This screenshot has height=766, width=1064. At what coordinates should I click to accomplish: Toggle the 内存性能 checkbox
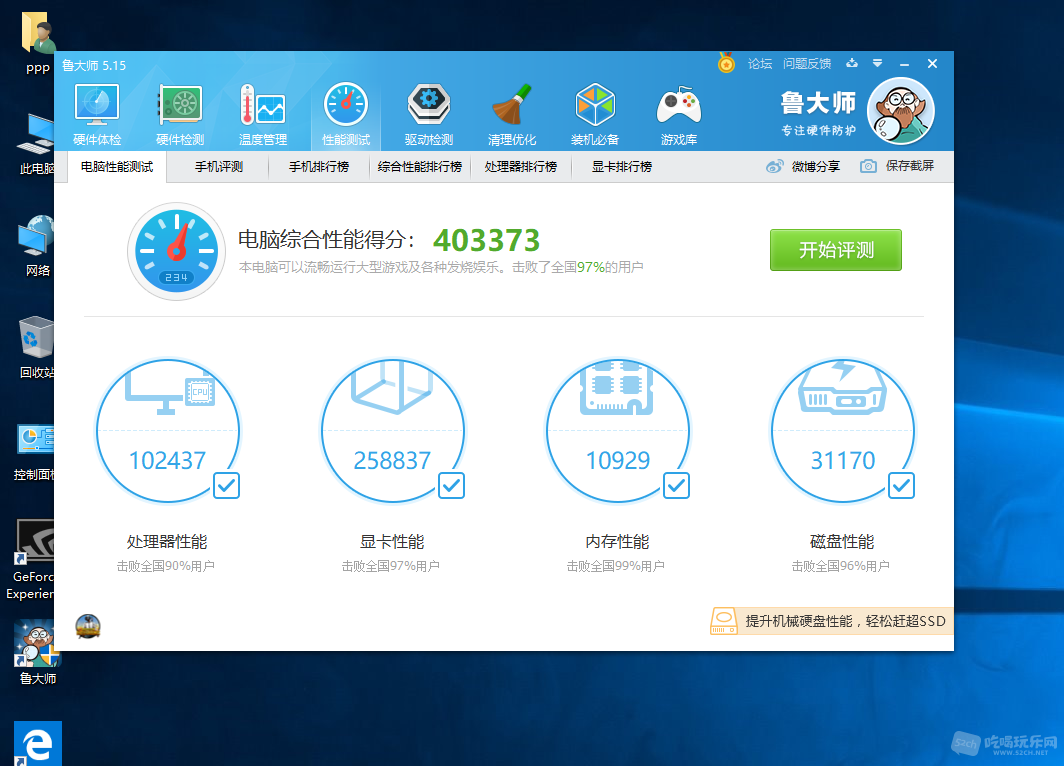pyautogui.click(x=677, y=485)
